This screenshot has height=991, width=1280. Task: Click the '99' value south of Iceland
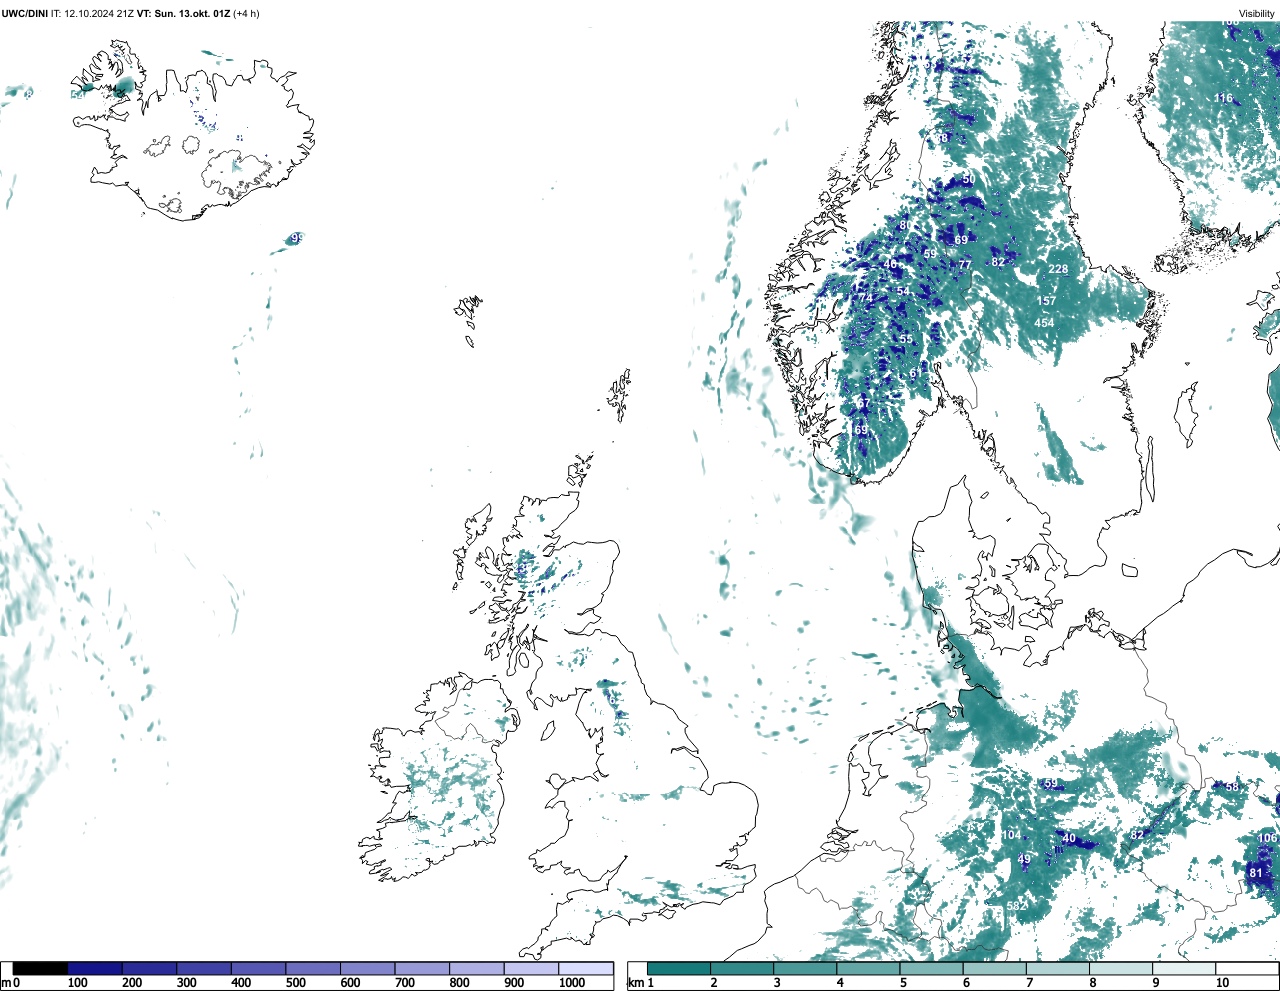296,239
